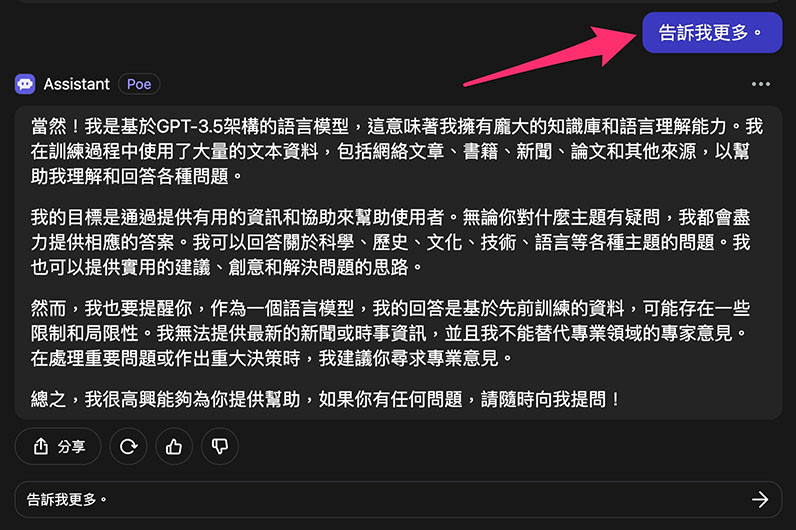Open the three-dot more options menu
796x530 pixels.
[x=760, y=84]
